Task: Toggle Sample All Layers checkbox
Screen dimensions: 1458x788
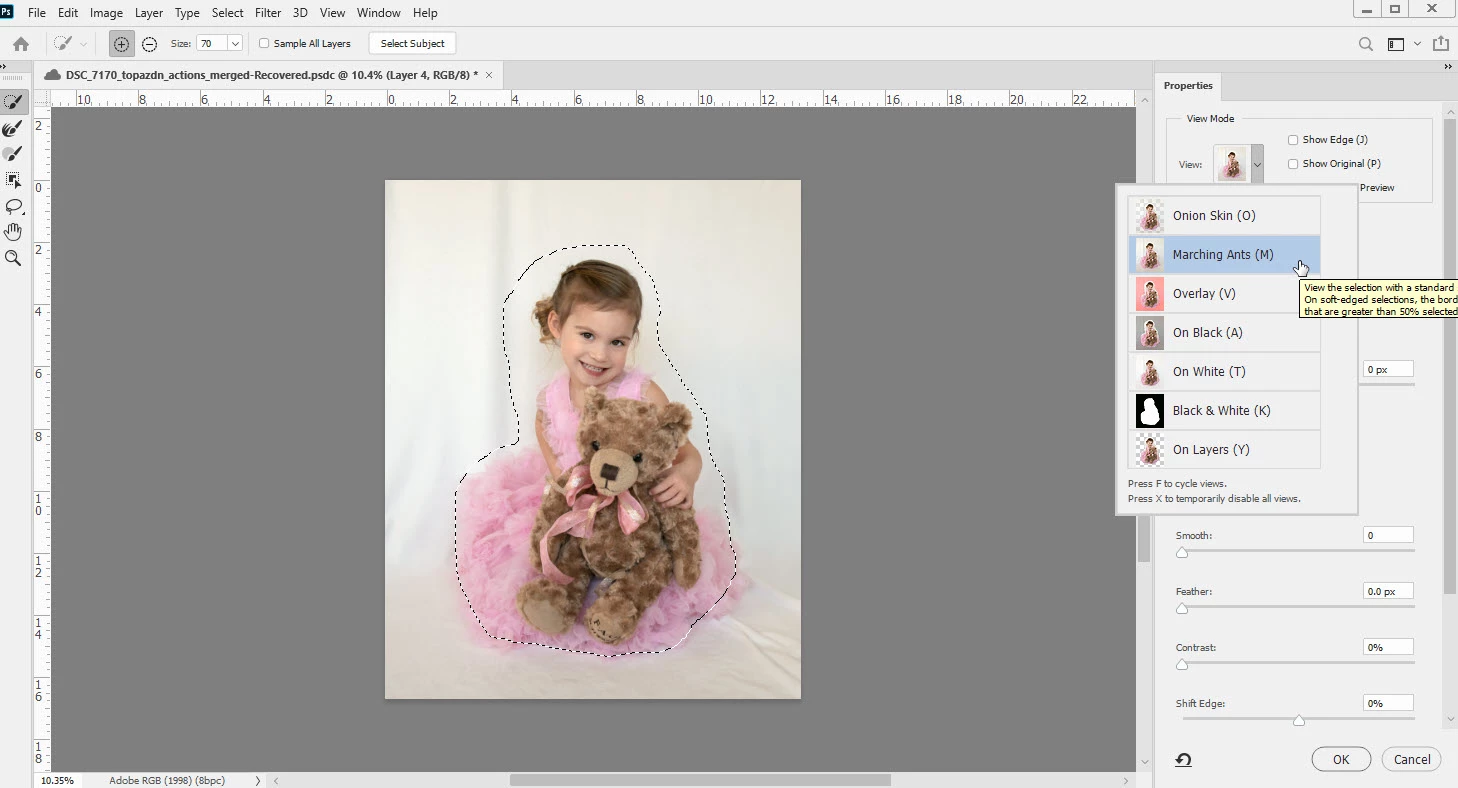Action: (264, 44)
